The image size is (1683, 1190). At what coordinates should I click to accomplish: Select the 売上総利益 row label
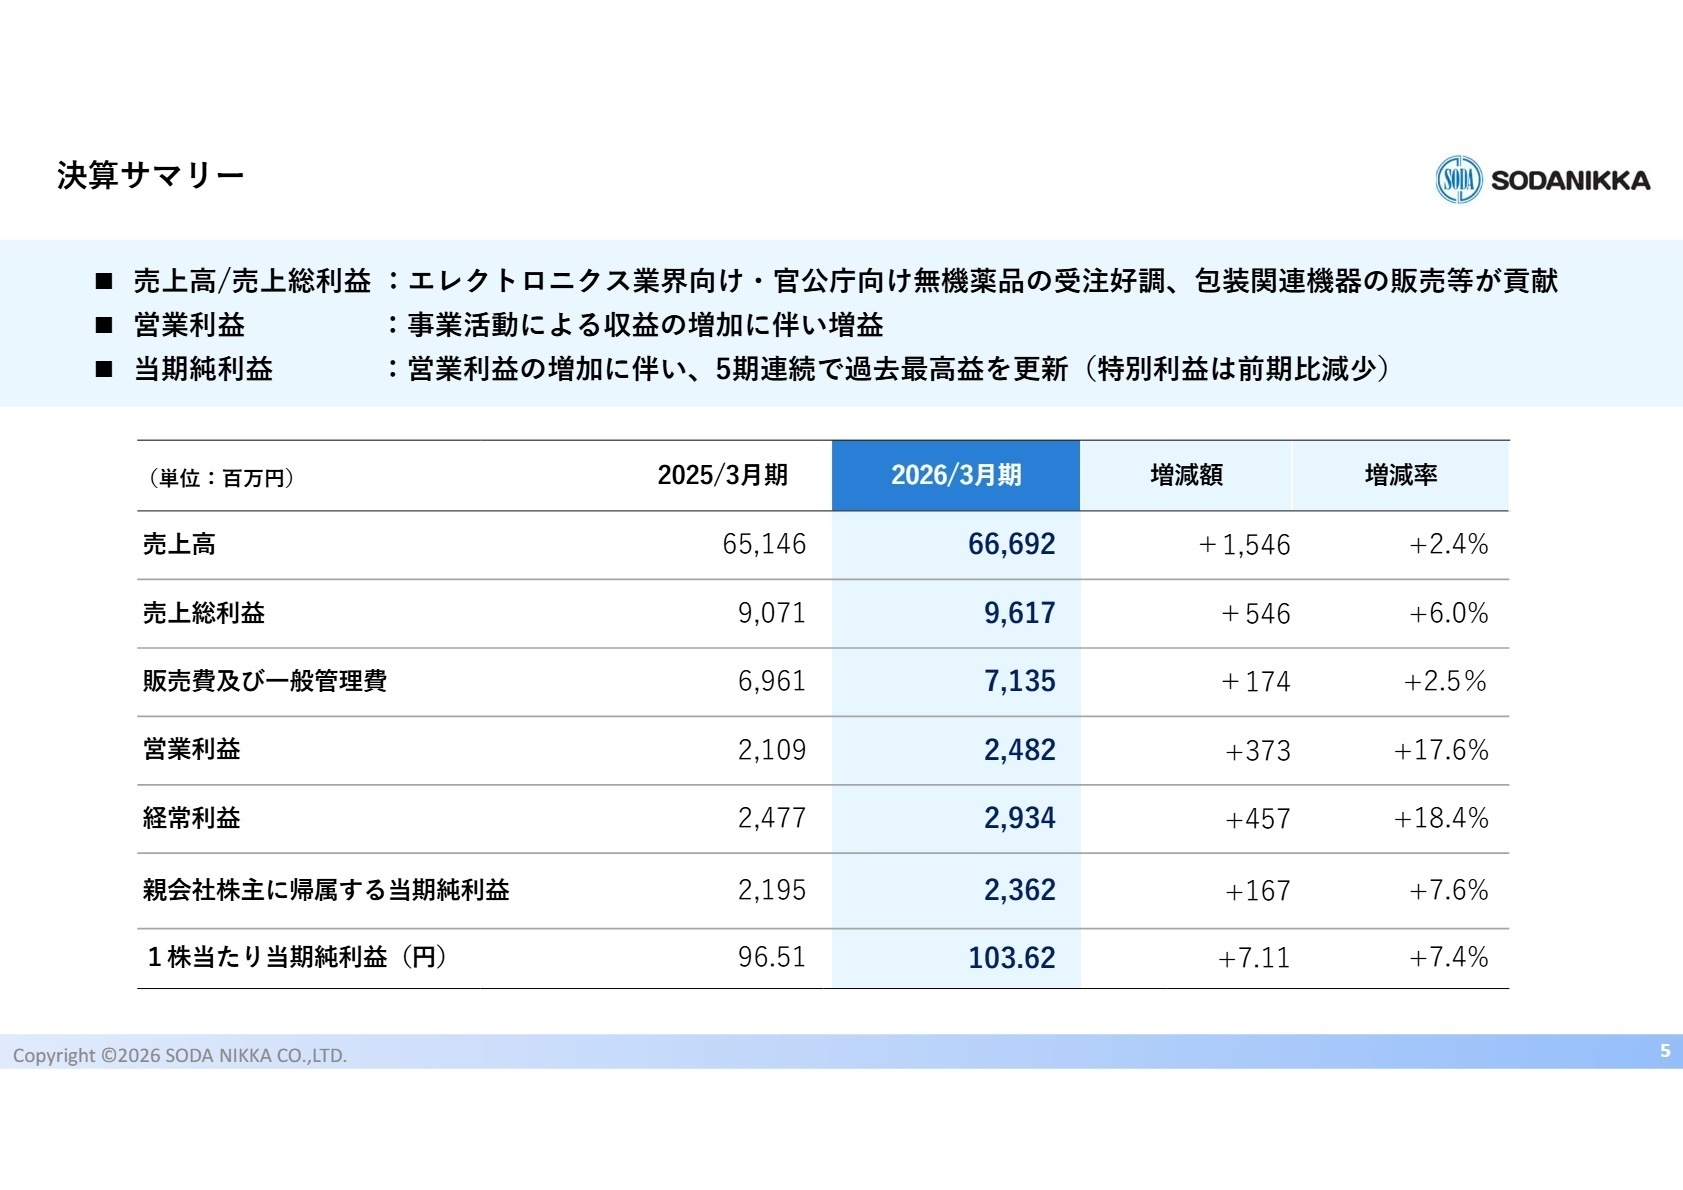click(x=204, y=613)
